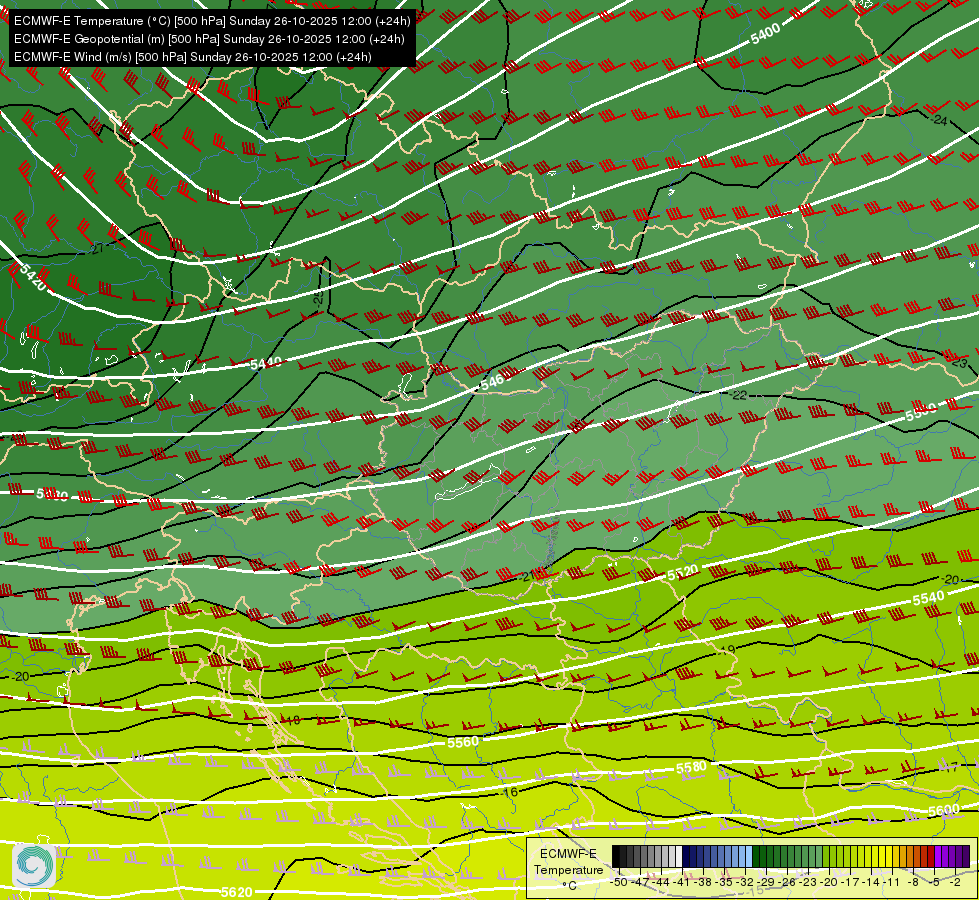This screenshot has height=900, width=979.
Task: Click the swirl weather logo icon
Action: coord(34,864)
